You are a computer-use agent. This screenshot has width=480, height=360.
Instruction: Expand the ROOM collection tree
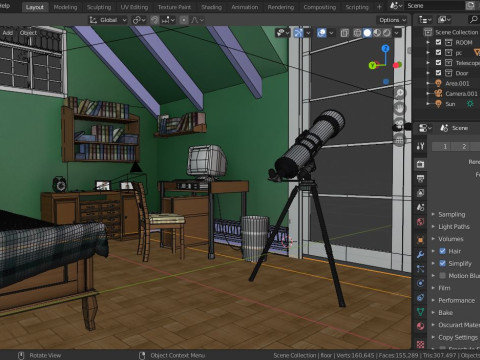pyautogui.click(x=428, y=42)
